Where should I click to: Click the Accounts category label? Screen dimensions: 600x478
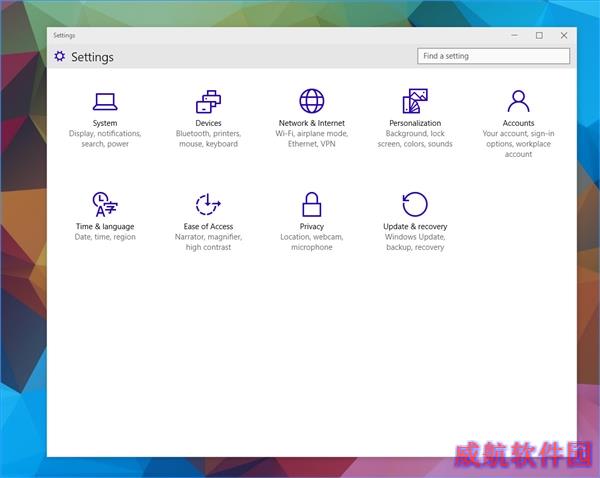click(x=518, y=123)
